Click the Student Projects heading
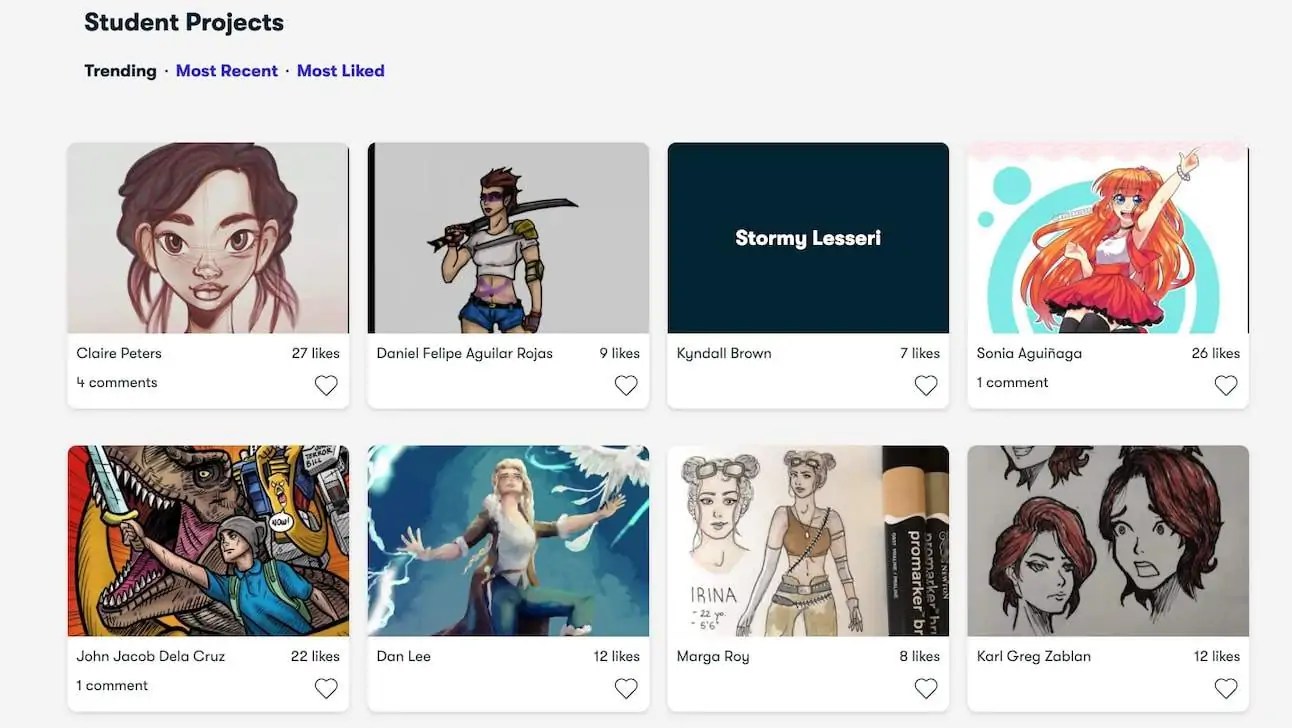 [184, 20]
